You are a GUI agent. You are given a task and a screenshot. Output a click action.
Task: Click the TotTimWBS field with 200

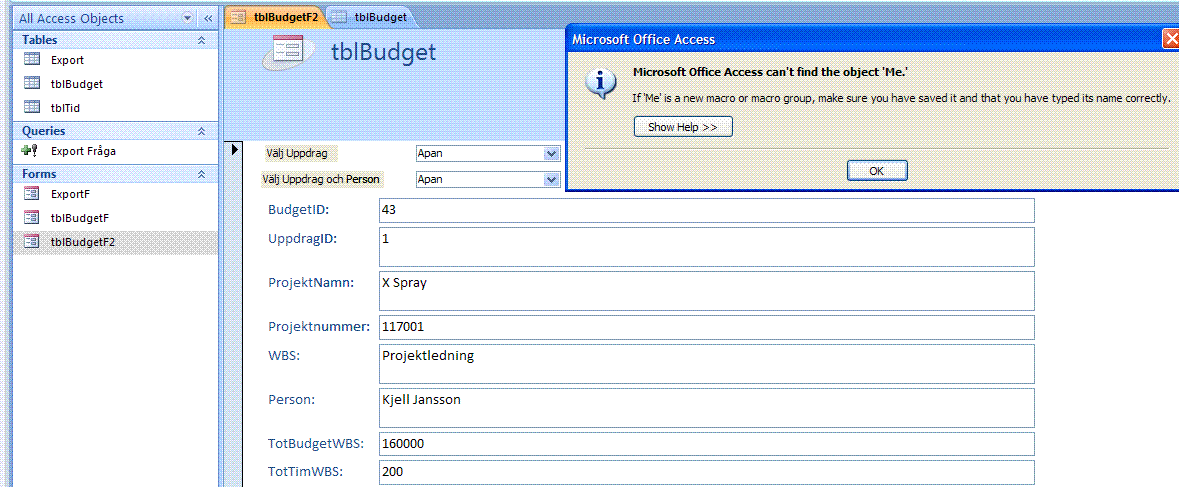tap(707, 472)
